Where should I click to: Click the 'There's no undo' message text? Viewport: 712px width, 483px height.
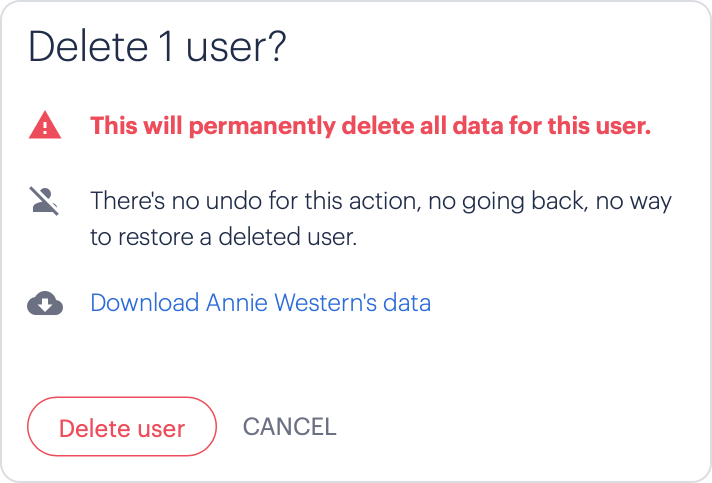click(381, 219)
